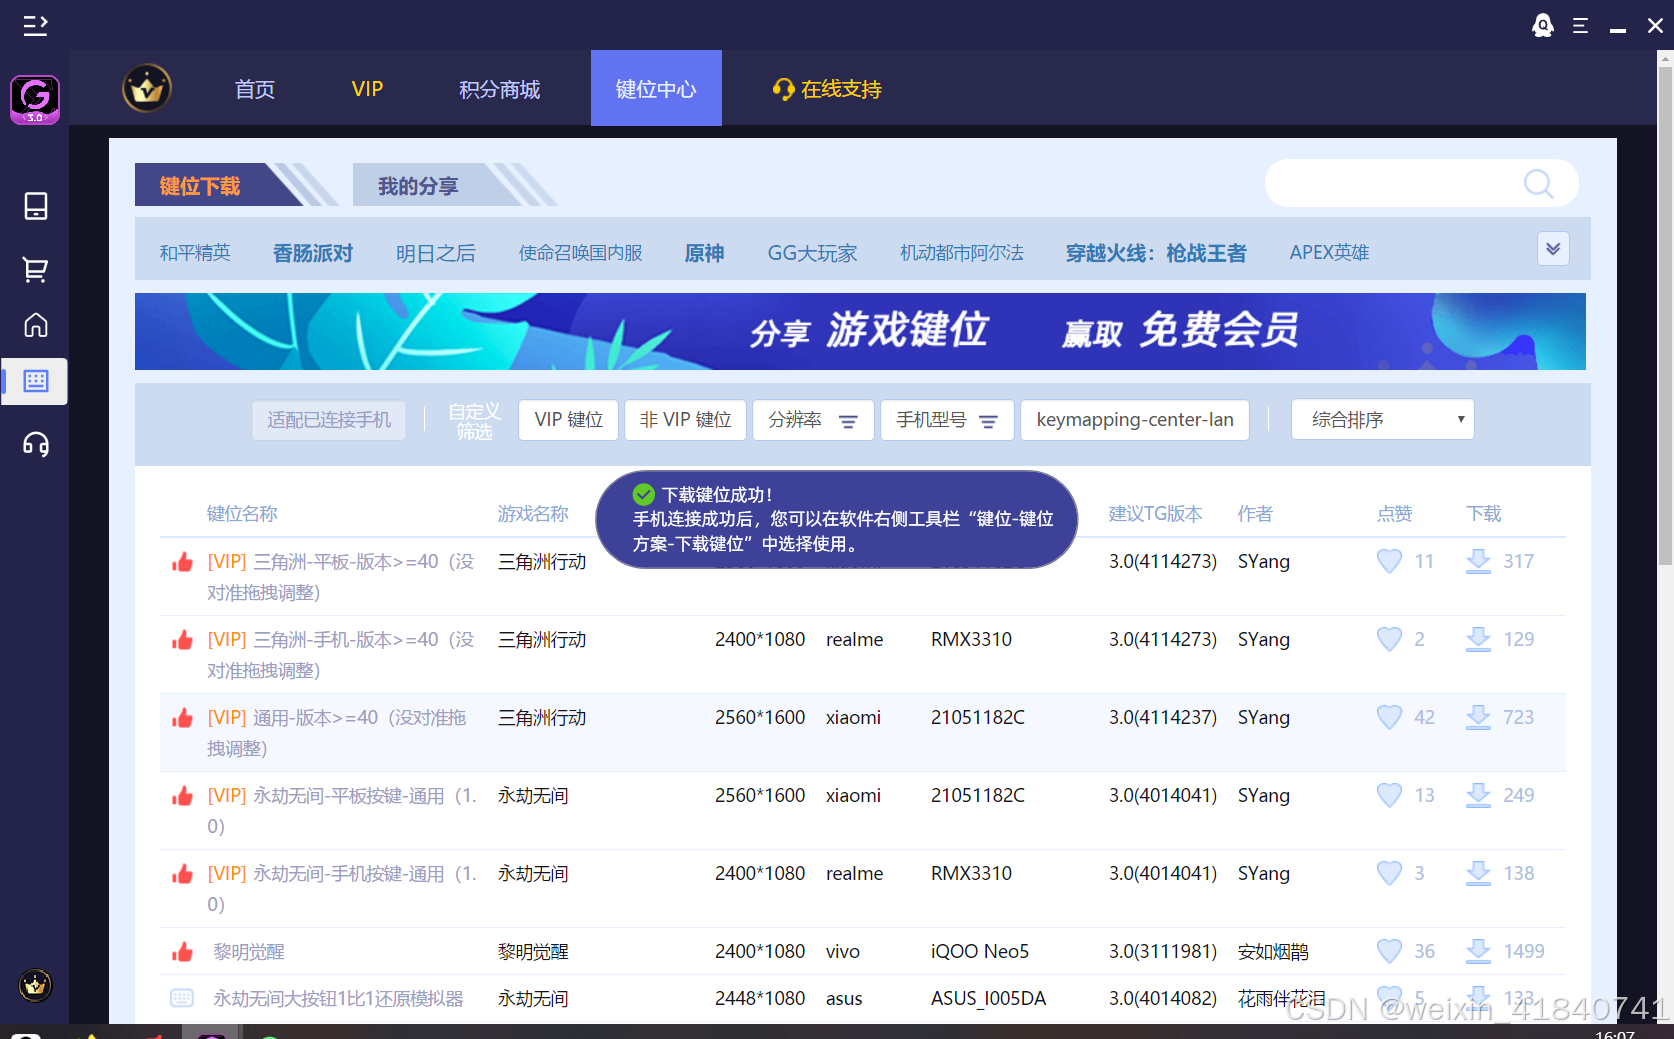Image resolution: width=1674 pixels, height=1039 pixels.
Task: Open the QQ penguin icon in title bar
Action: coord(1543,25)
